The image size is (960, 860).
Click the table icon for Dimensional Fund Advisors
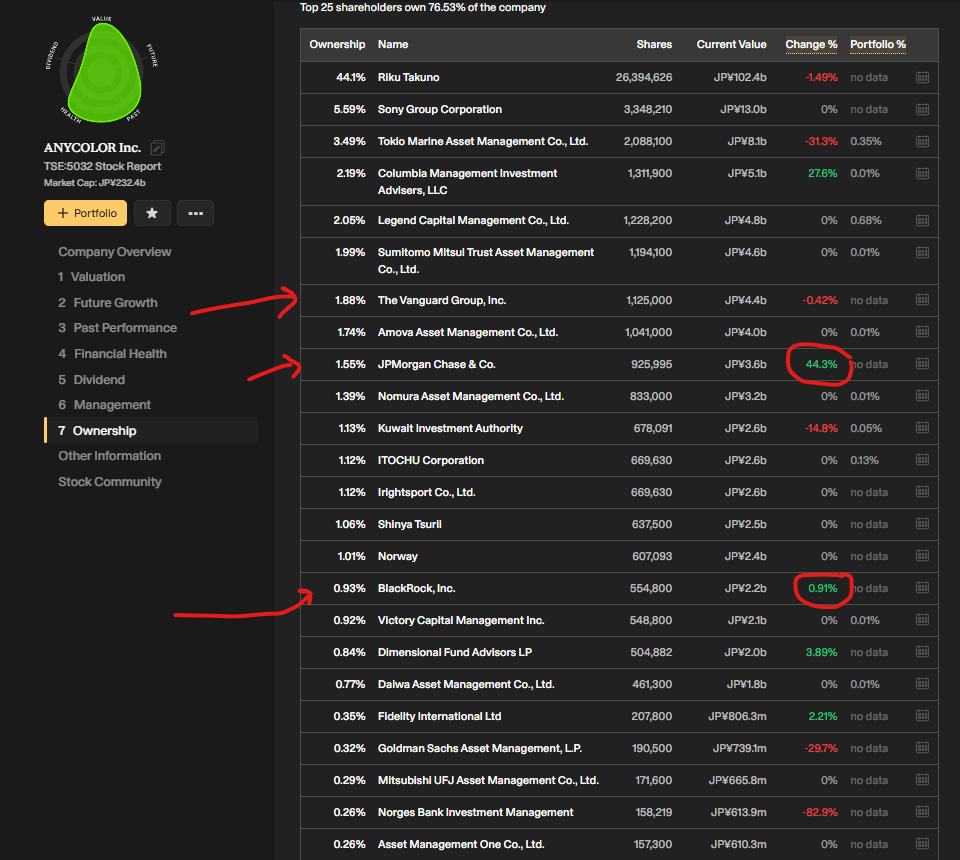pyautogui.click(x=922, y=652)
